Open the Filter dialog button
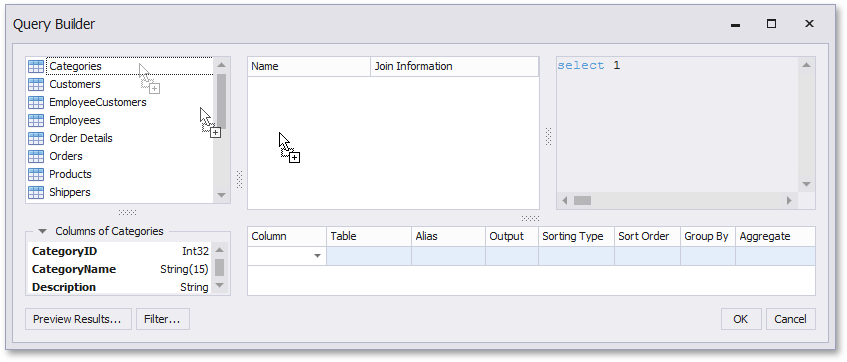 pyautogui.click(x=163, y=319)
